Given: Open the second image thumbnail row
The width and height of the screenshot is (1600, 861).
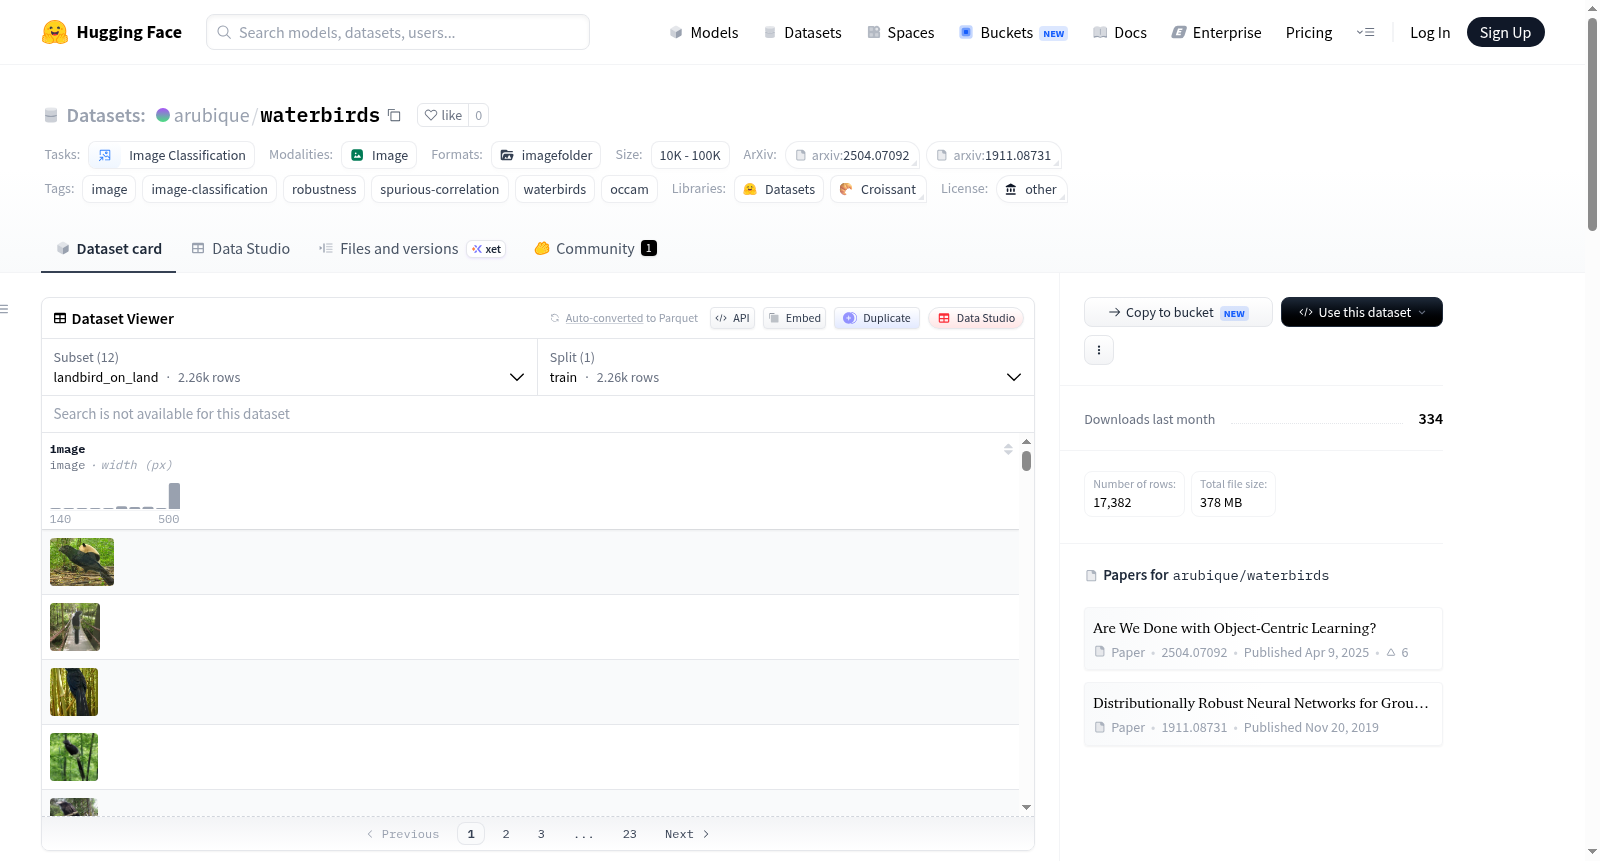Looking at the screenshot, I should 75,627.
